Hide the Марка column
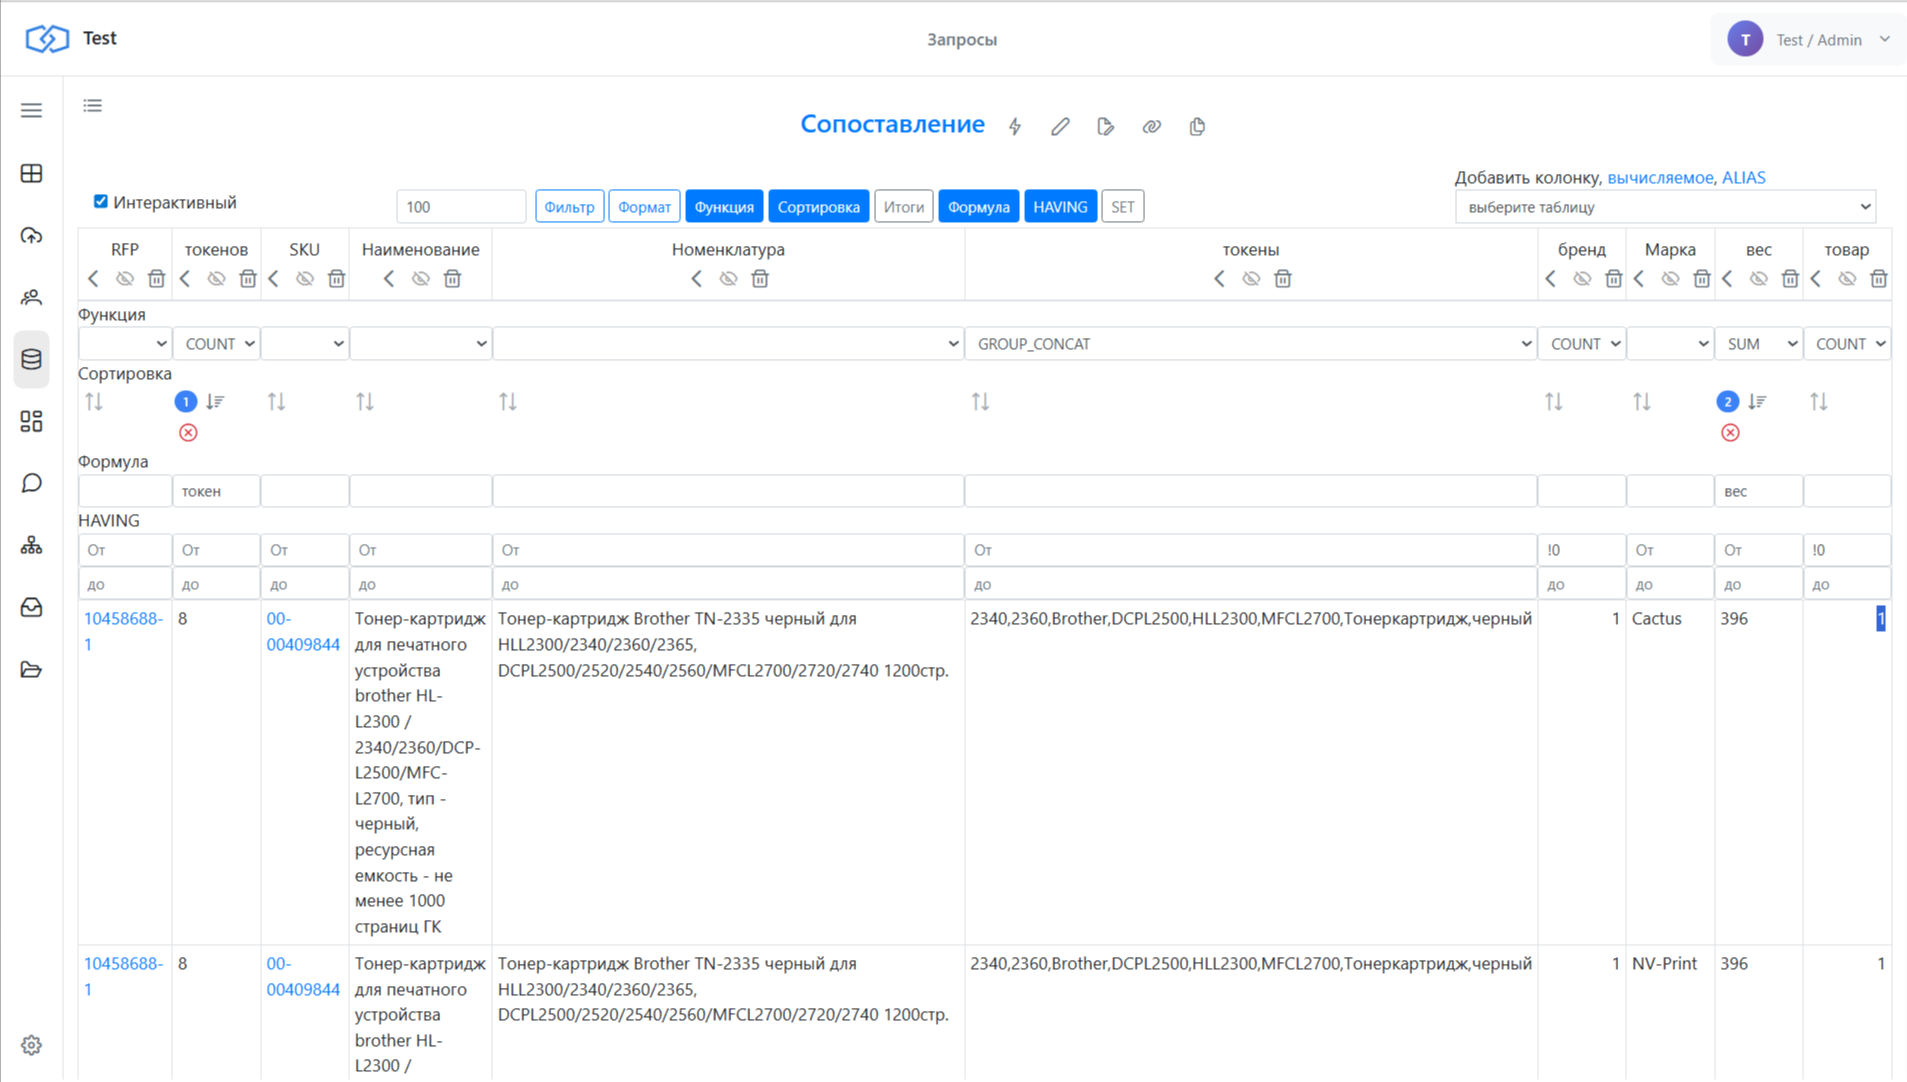Viewport: 1907px width, 1082px height. pyautogui.click(x=1670, y=279)
